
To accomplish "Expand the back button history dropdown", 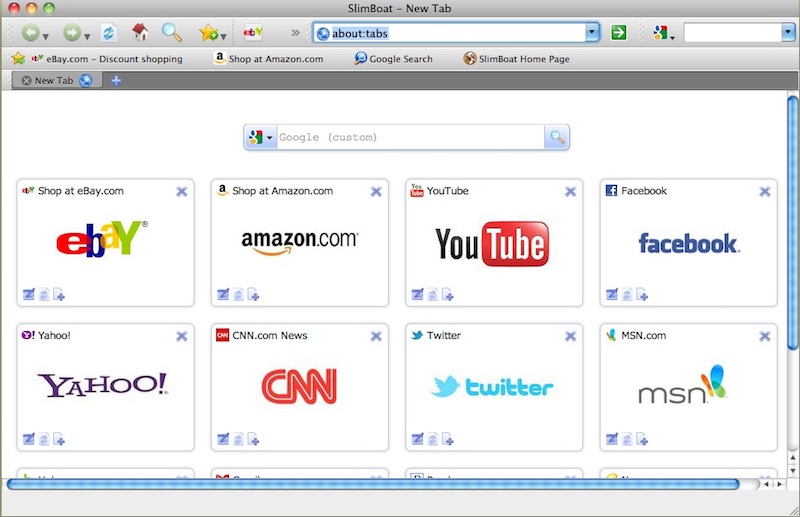I will (x=46, y=36).
